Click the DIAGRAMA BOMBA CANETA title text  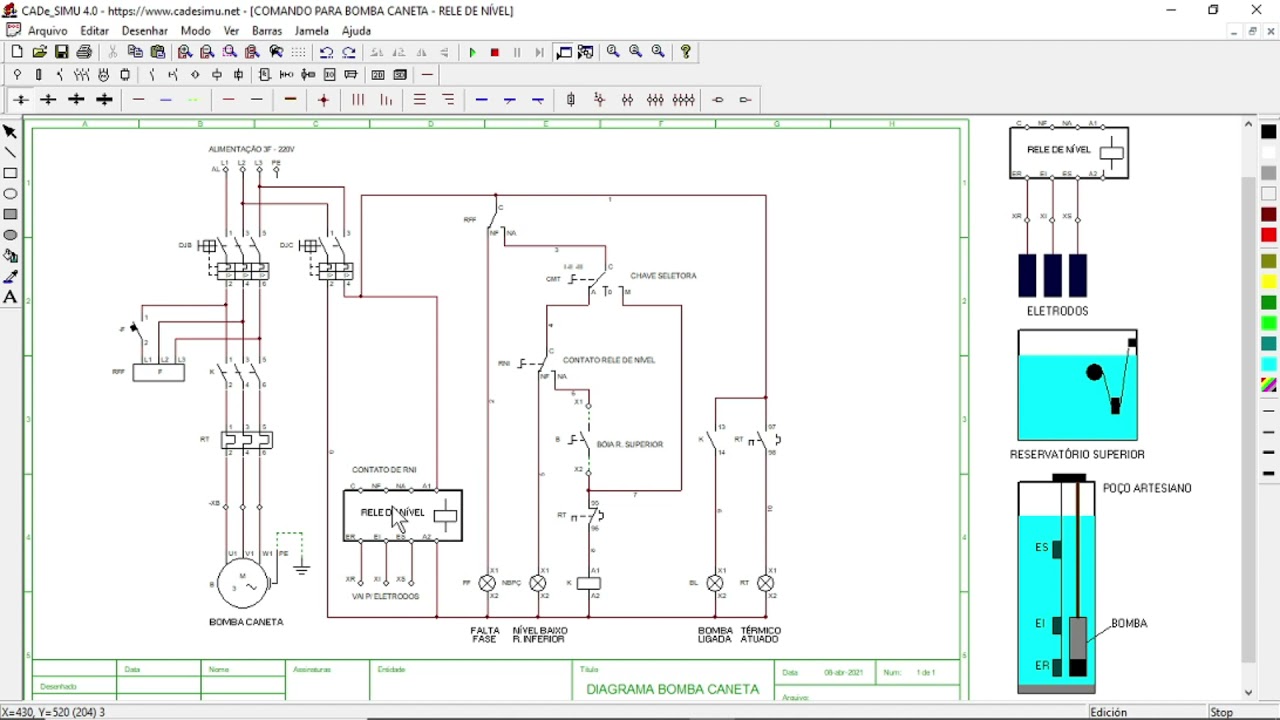tap(672, 689)
